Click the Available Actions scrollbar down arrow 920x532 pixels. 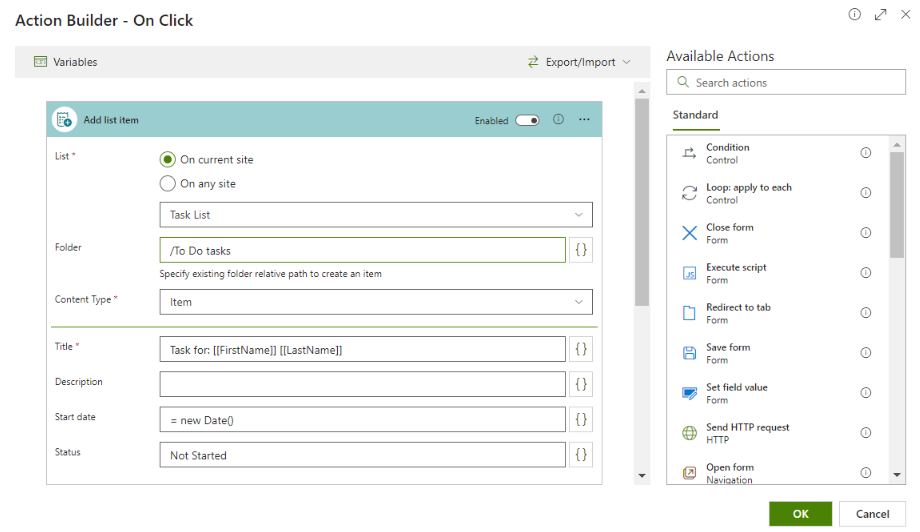897,475
